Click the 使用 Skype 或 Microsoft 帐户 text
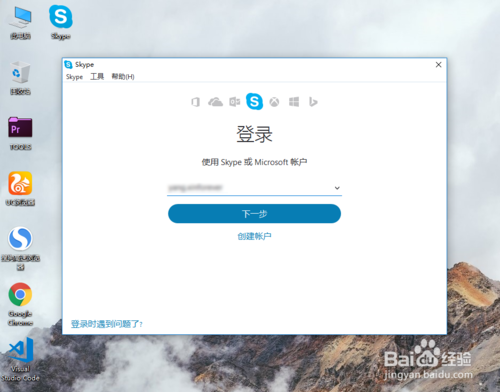The width and height of the screenshot is (500, 392). [x=254, y=162]
